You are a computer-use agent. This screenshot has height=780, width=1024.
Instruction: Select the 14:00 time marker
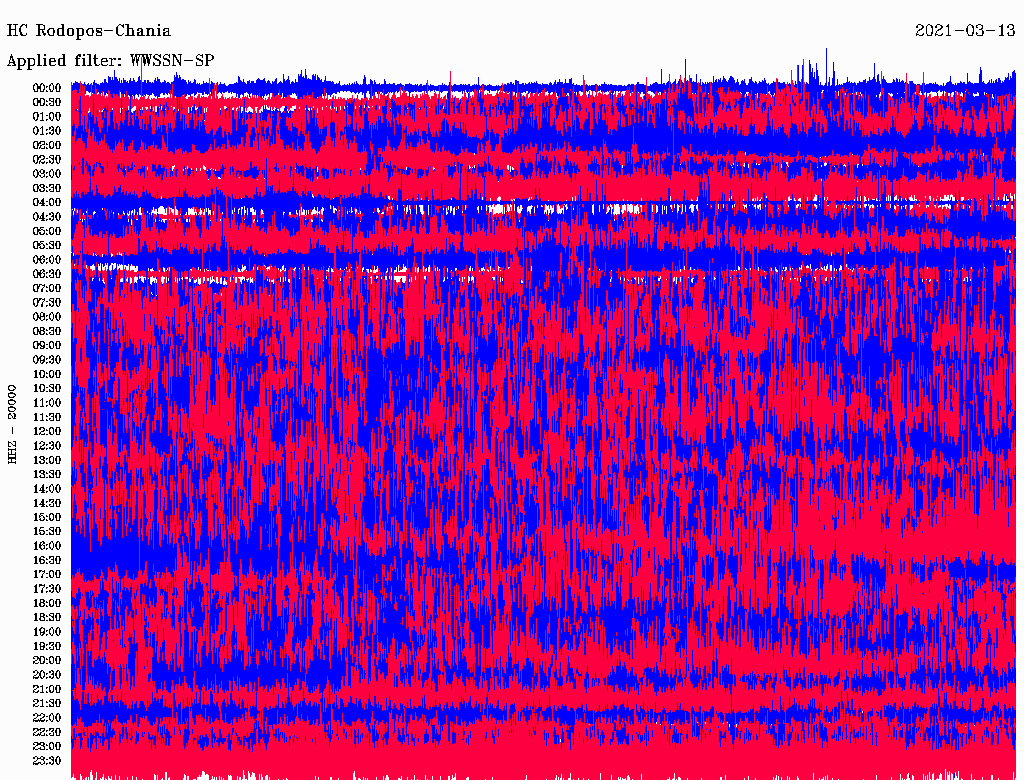tap(47, 489)
